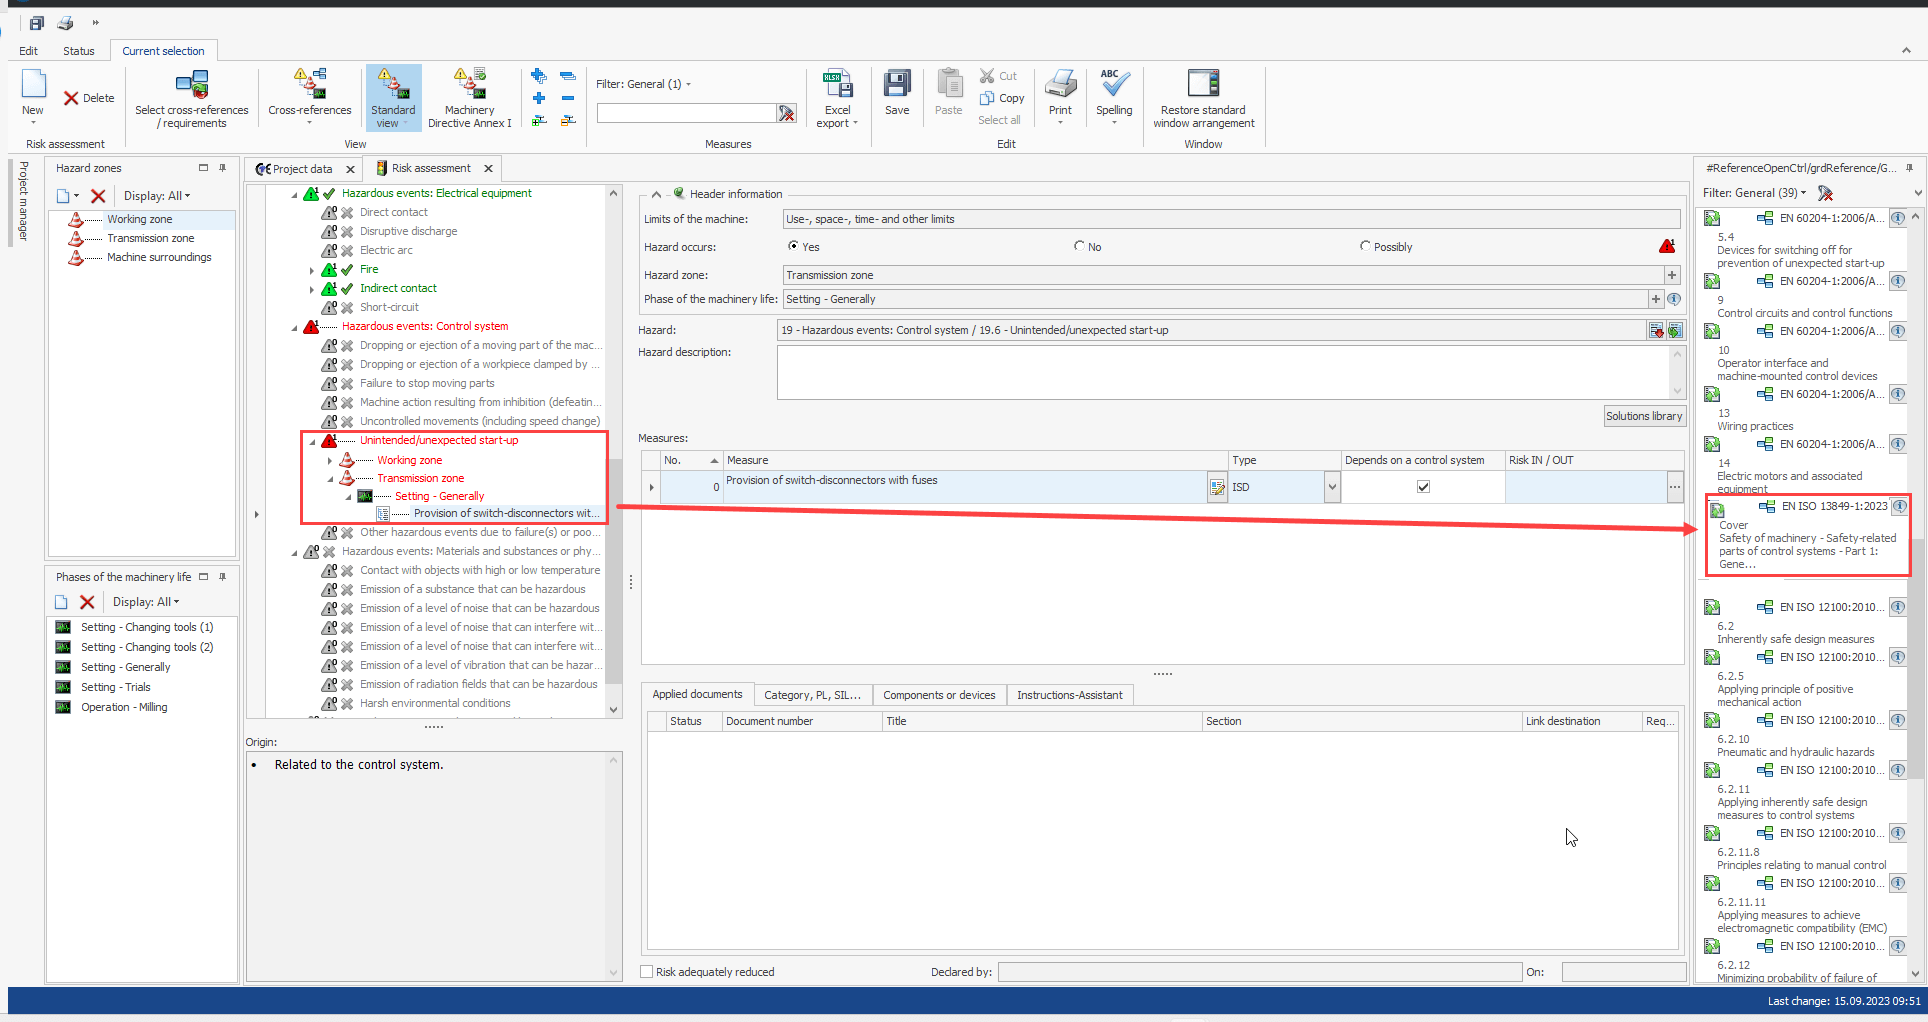The height and width of the screenshot is (1022, 1928).
Task: Click Select cross-references / requirements icon
Action: (192, 86)
